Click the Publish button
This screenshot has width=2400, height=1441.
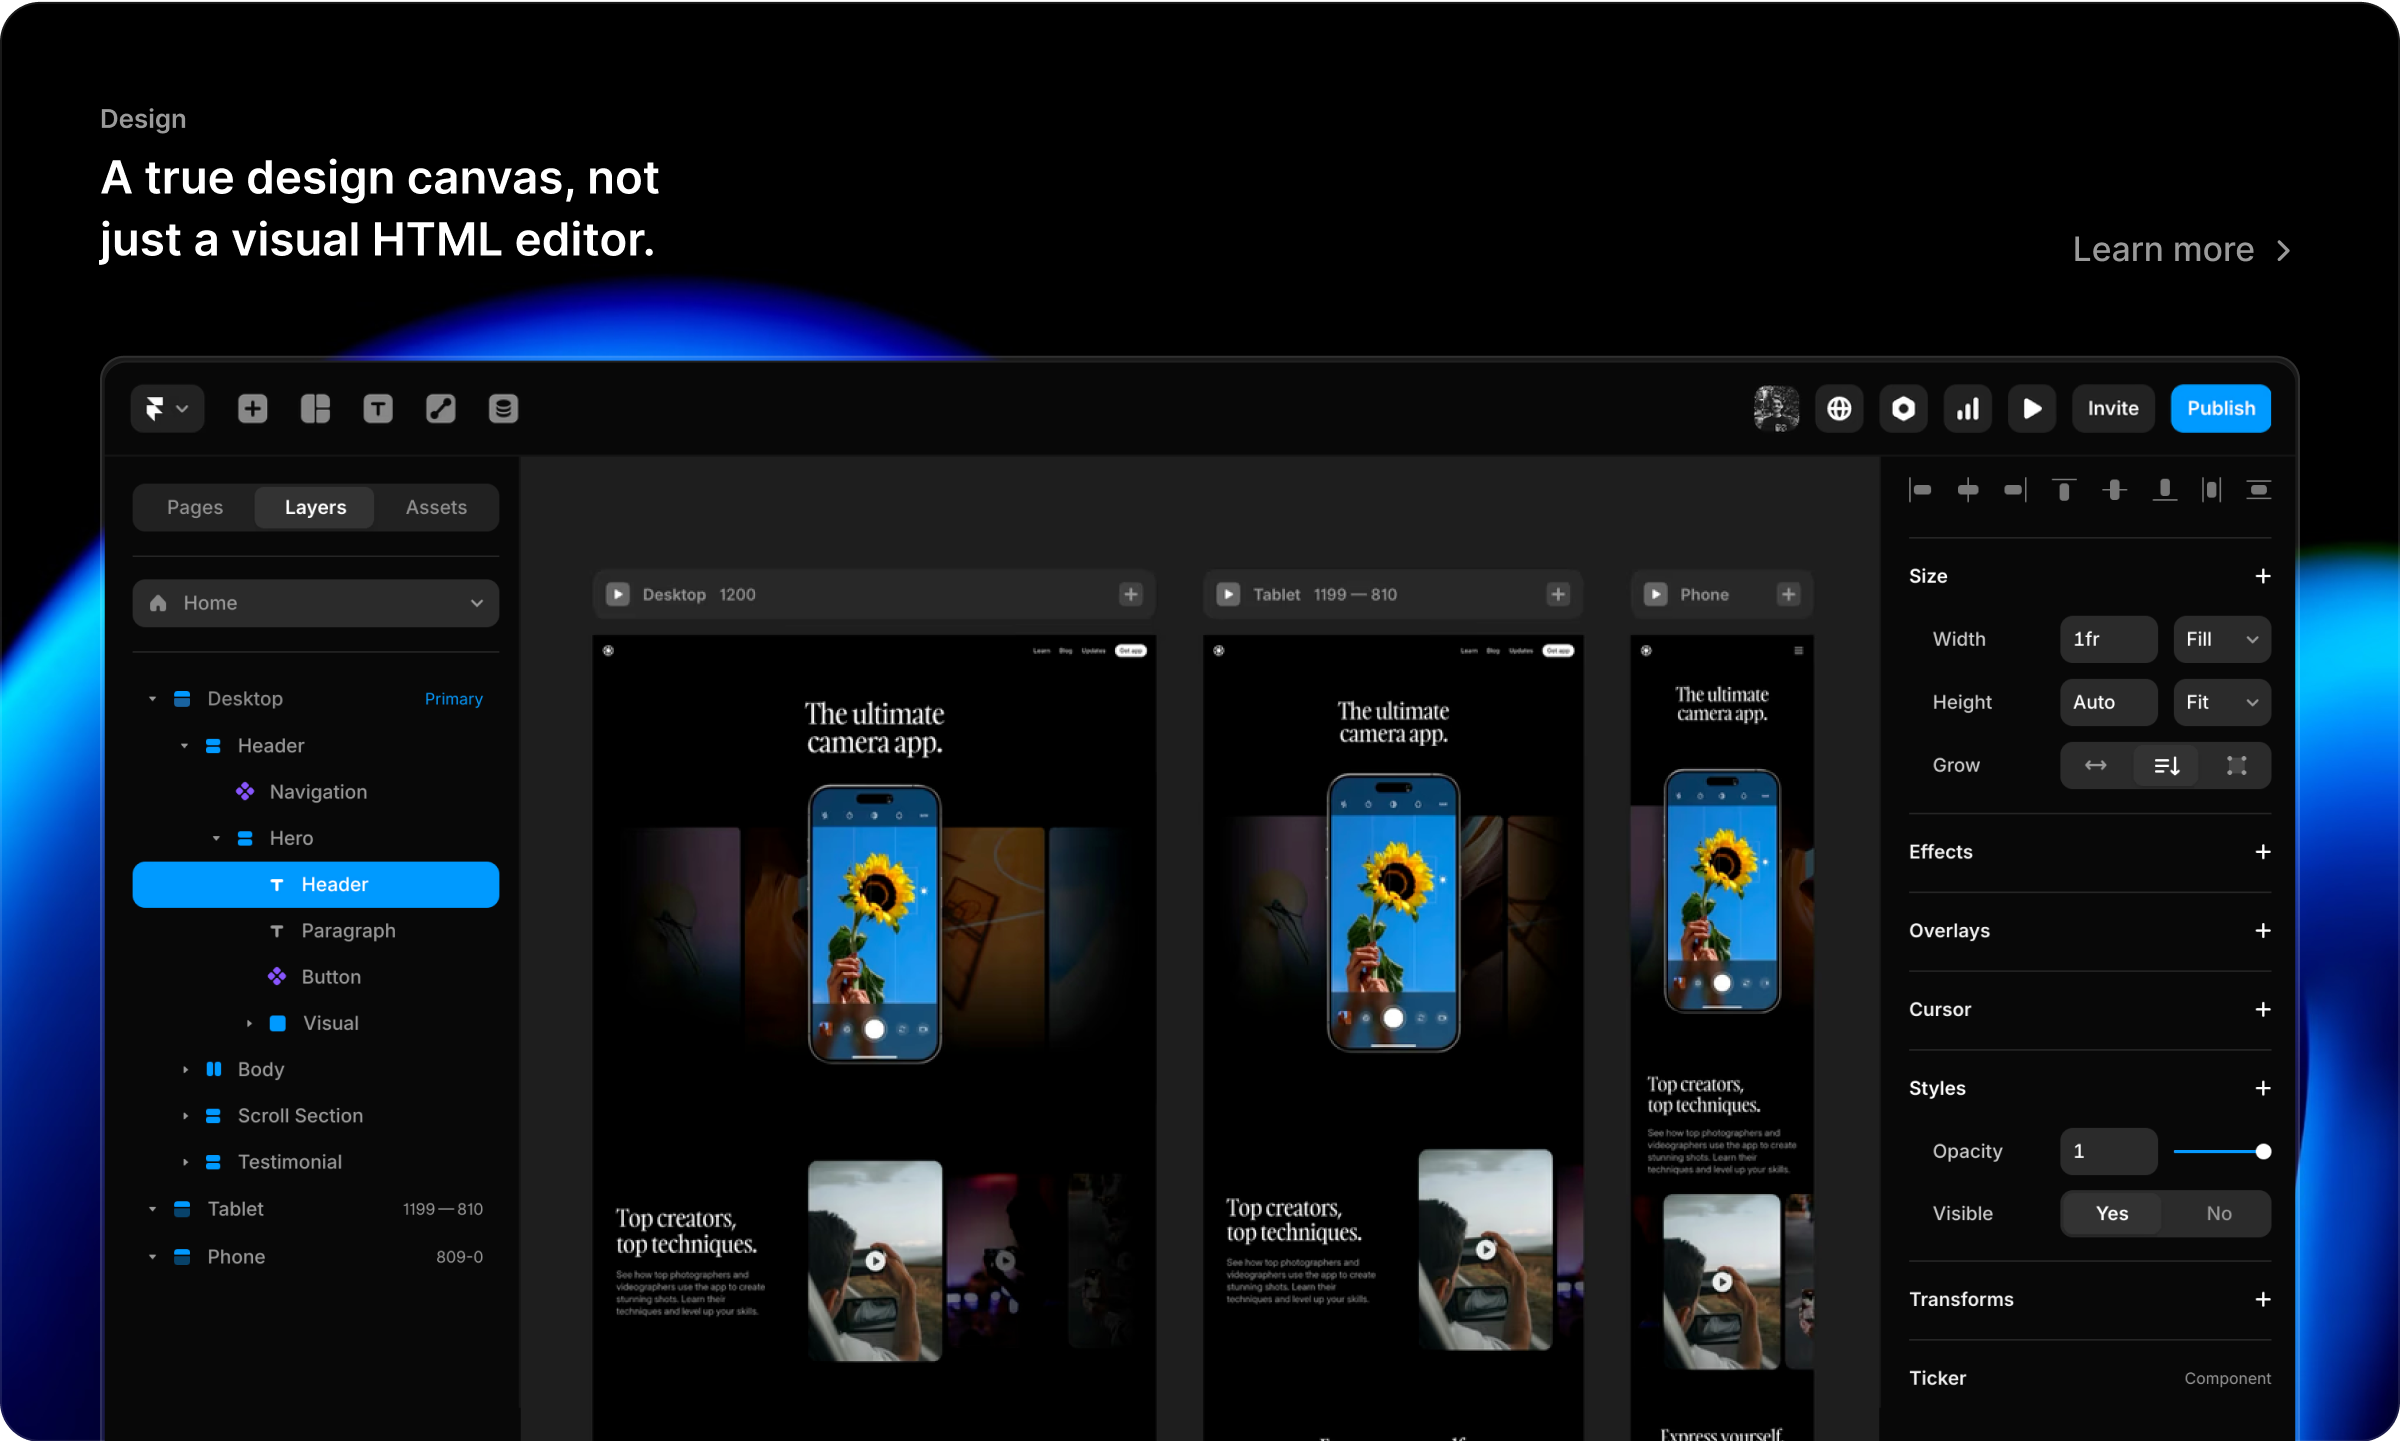[x=2220, y=408]
